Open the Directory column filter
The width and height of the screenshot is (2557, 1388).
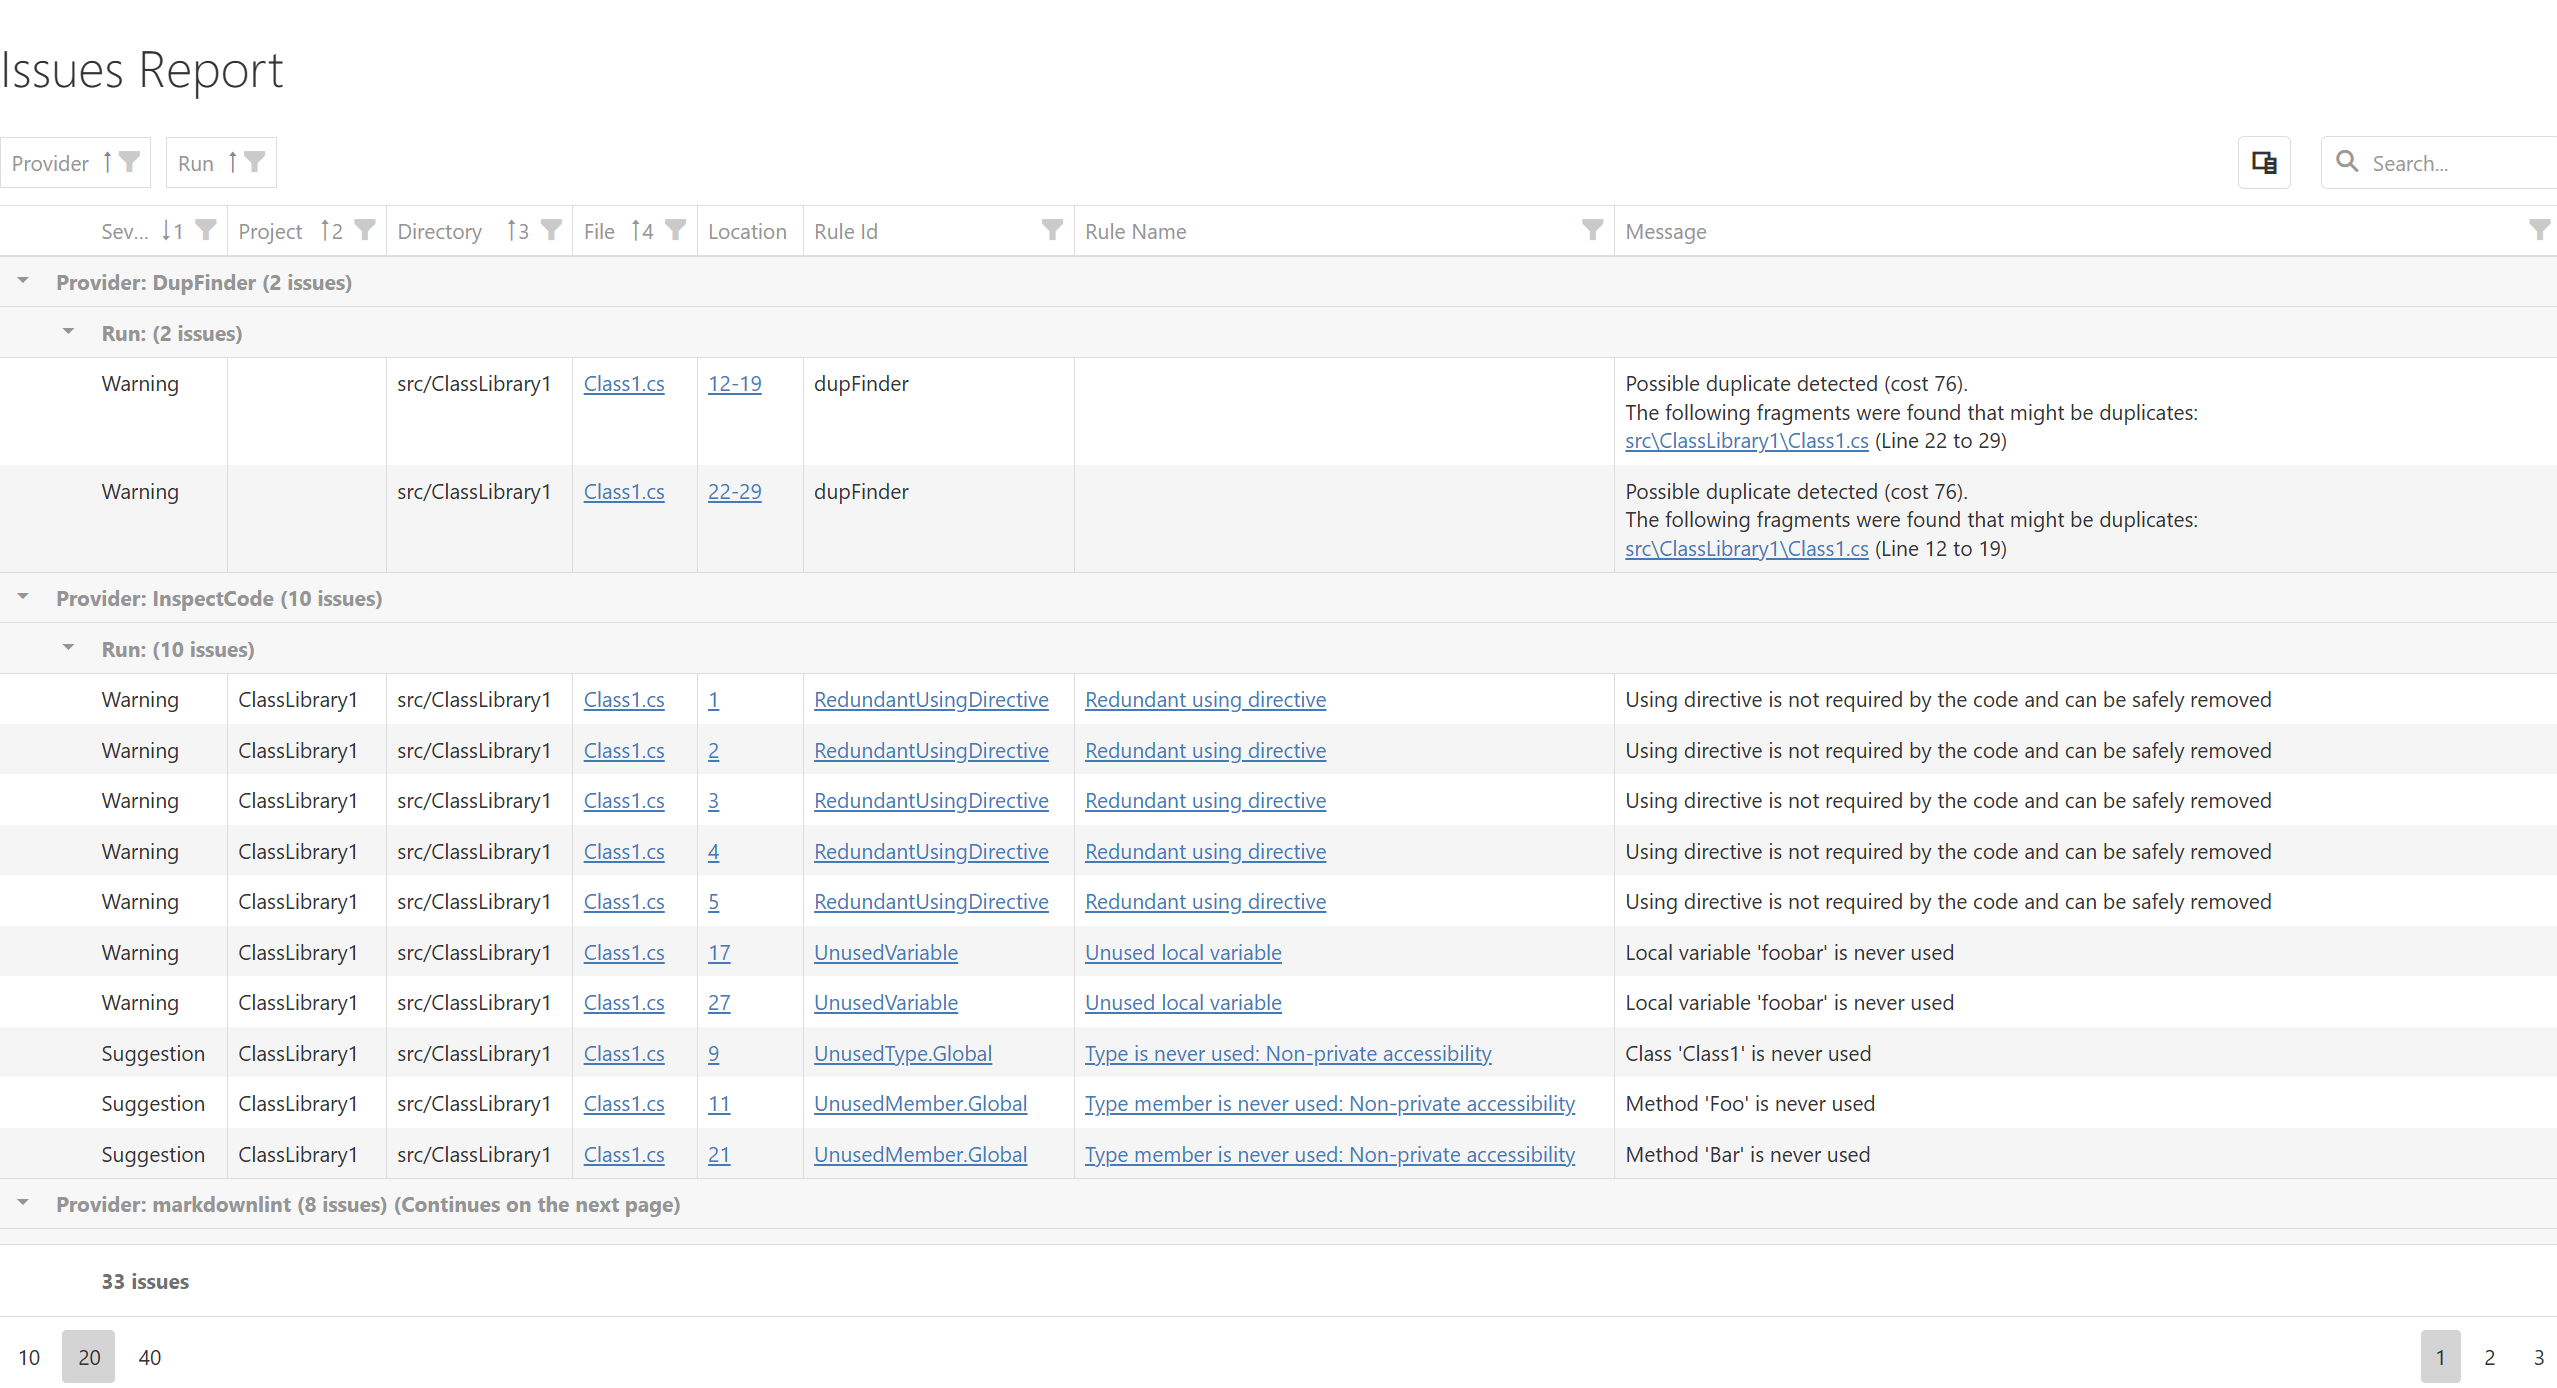click(551, 231)
